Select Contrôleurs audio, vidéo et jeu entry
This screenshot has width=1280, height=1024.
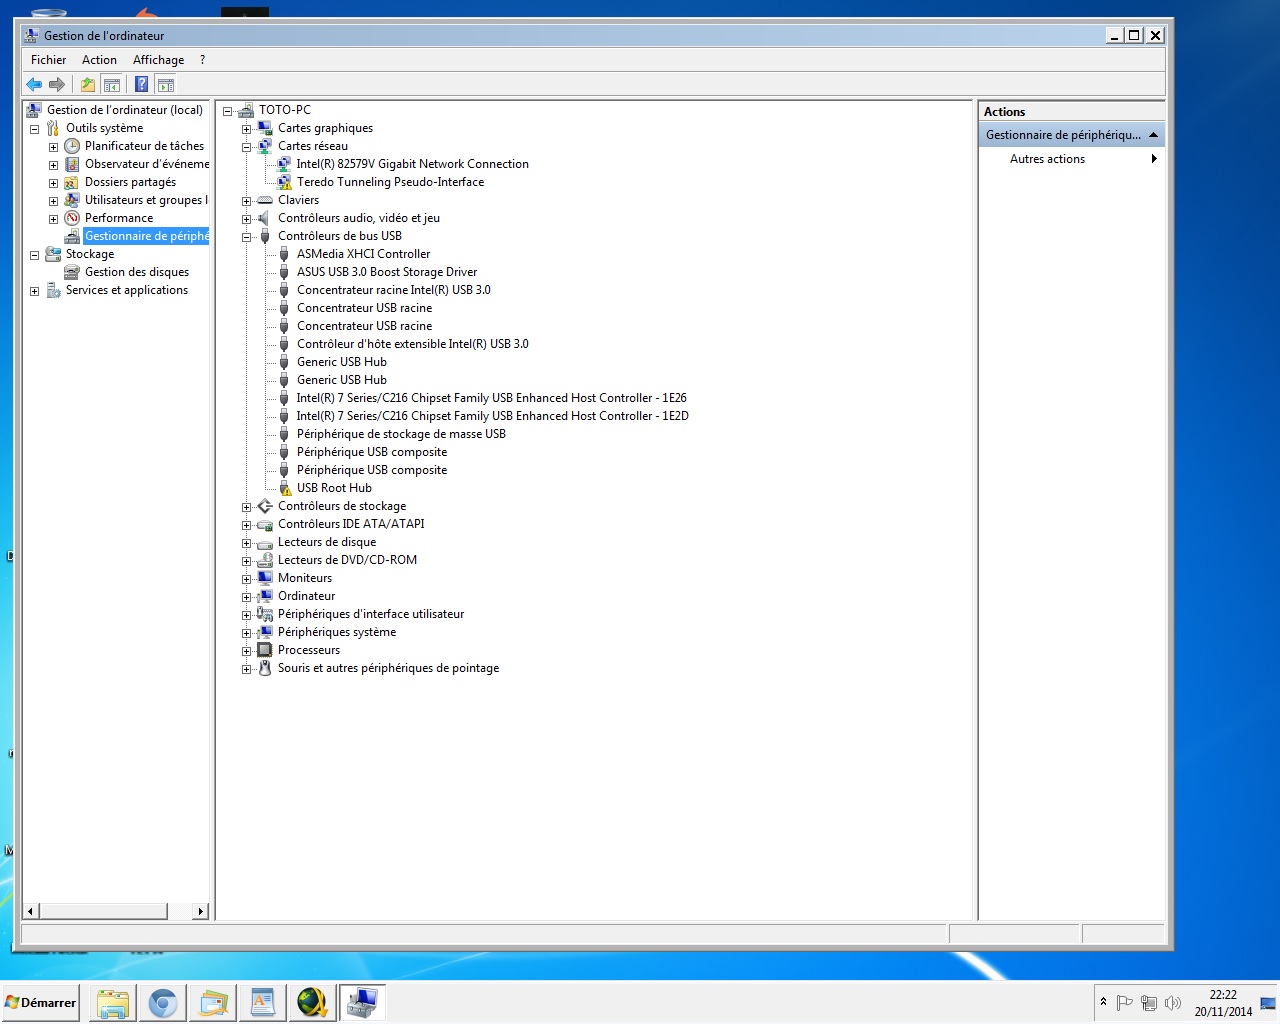pos(359,218)
